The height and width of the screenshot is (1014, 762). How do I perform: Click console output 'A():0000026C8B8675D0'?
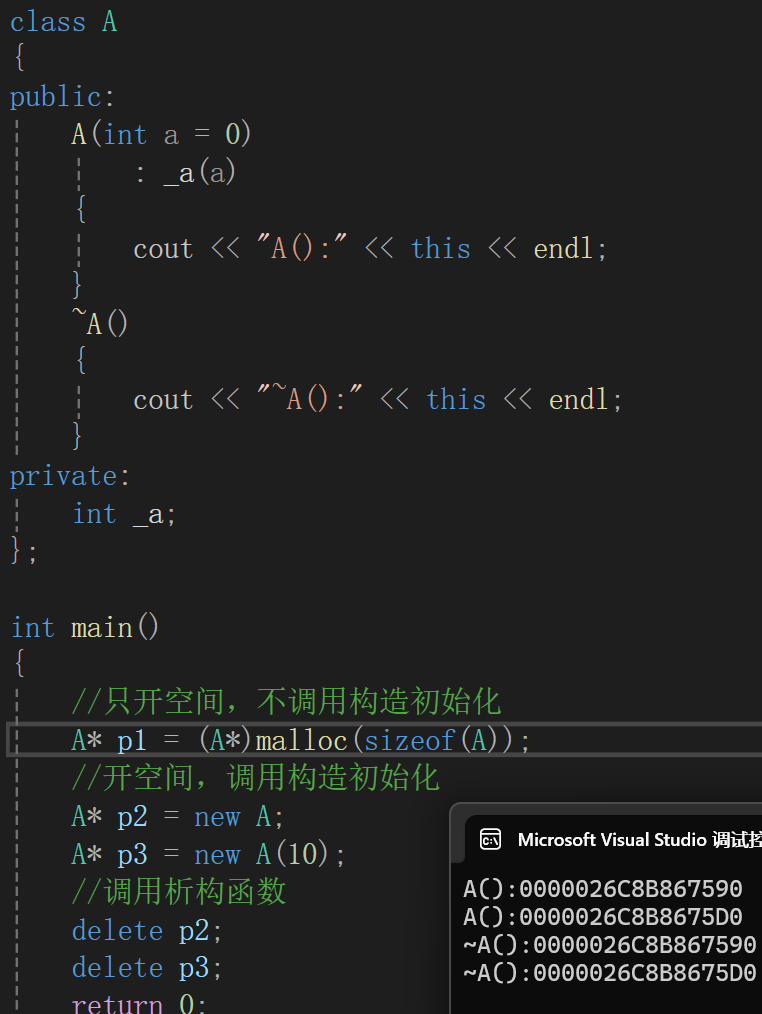(603, 916)
